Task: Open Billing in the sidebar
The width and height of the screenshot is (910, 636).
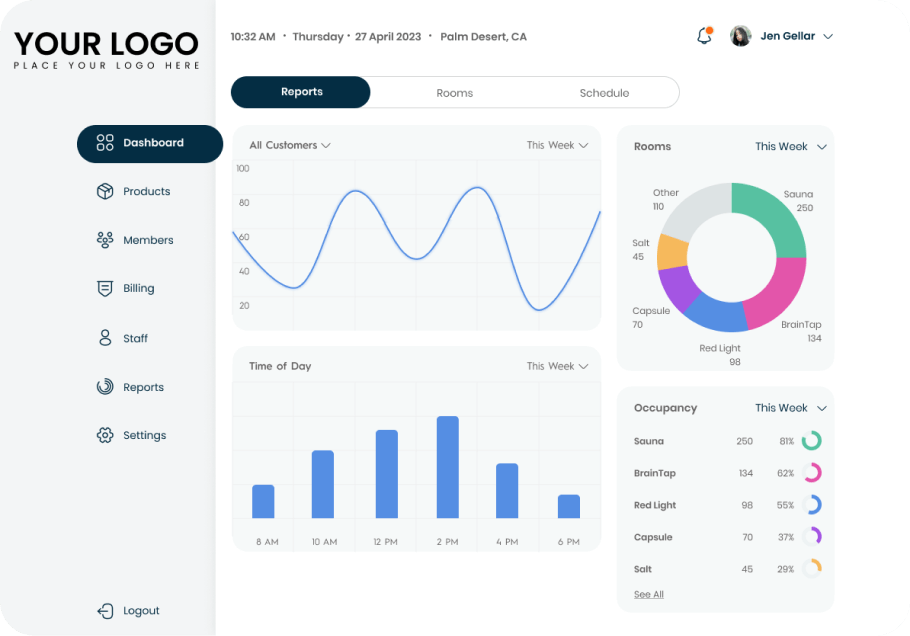Action: click(126, 288)
